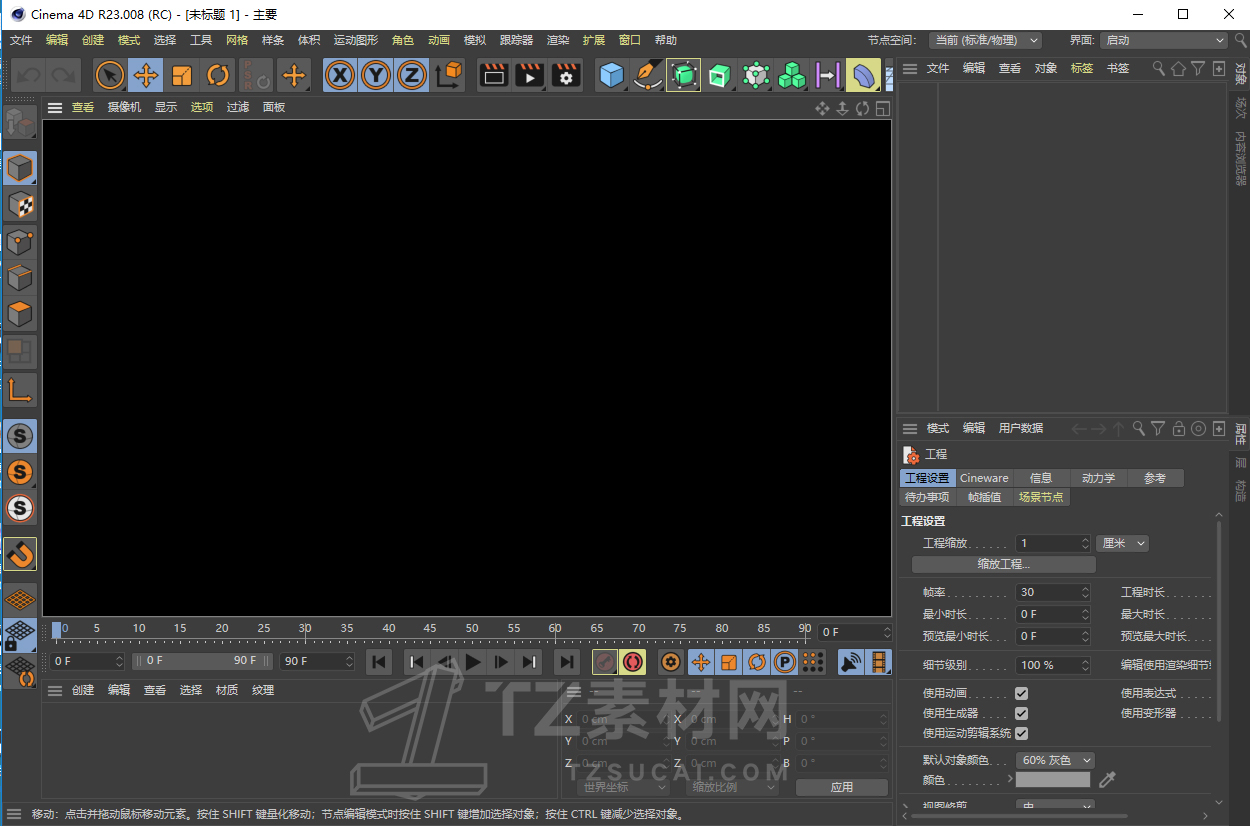Adjust the 细节级别 stepper arrows

(x=1085, y=665)
